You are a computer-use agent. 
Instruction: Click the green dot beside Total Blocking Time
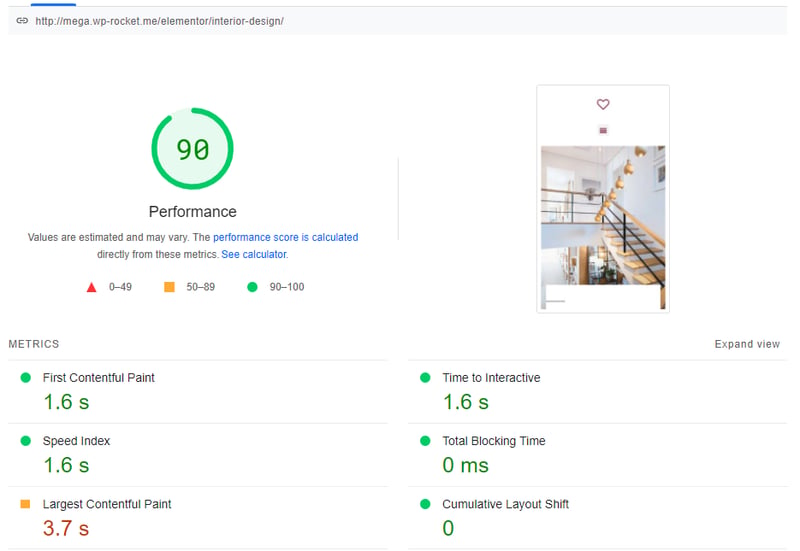coord(425,441)
